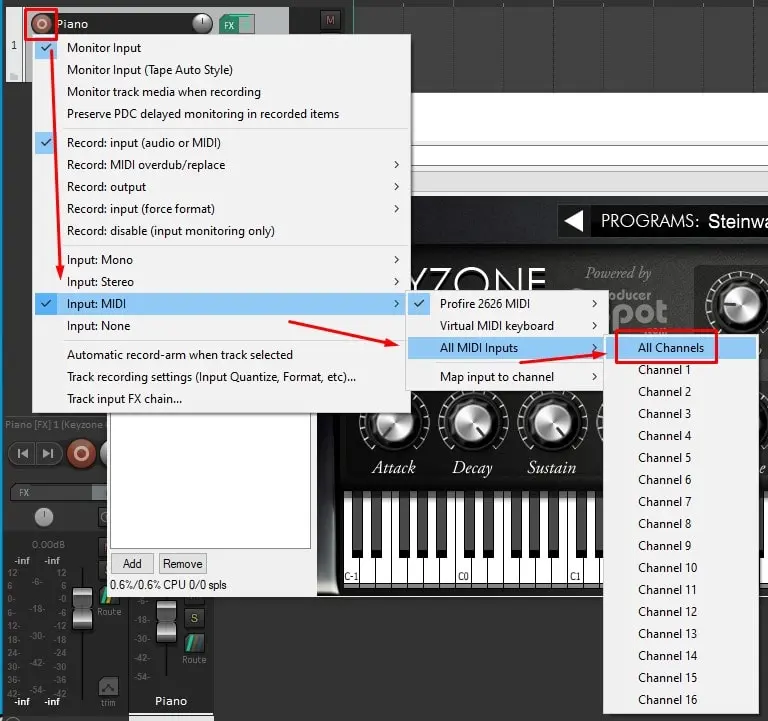768x721 pixels.
Task: Select Channel 12
Action: click(681, 612)
